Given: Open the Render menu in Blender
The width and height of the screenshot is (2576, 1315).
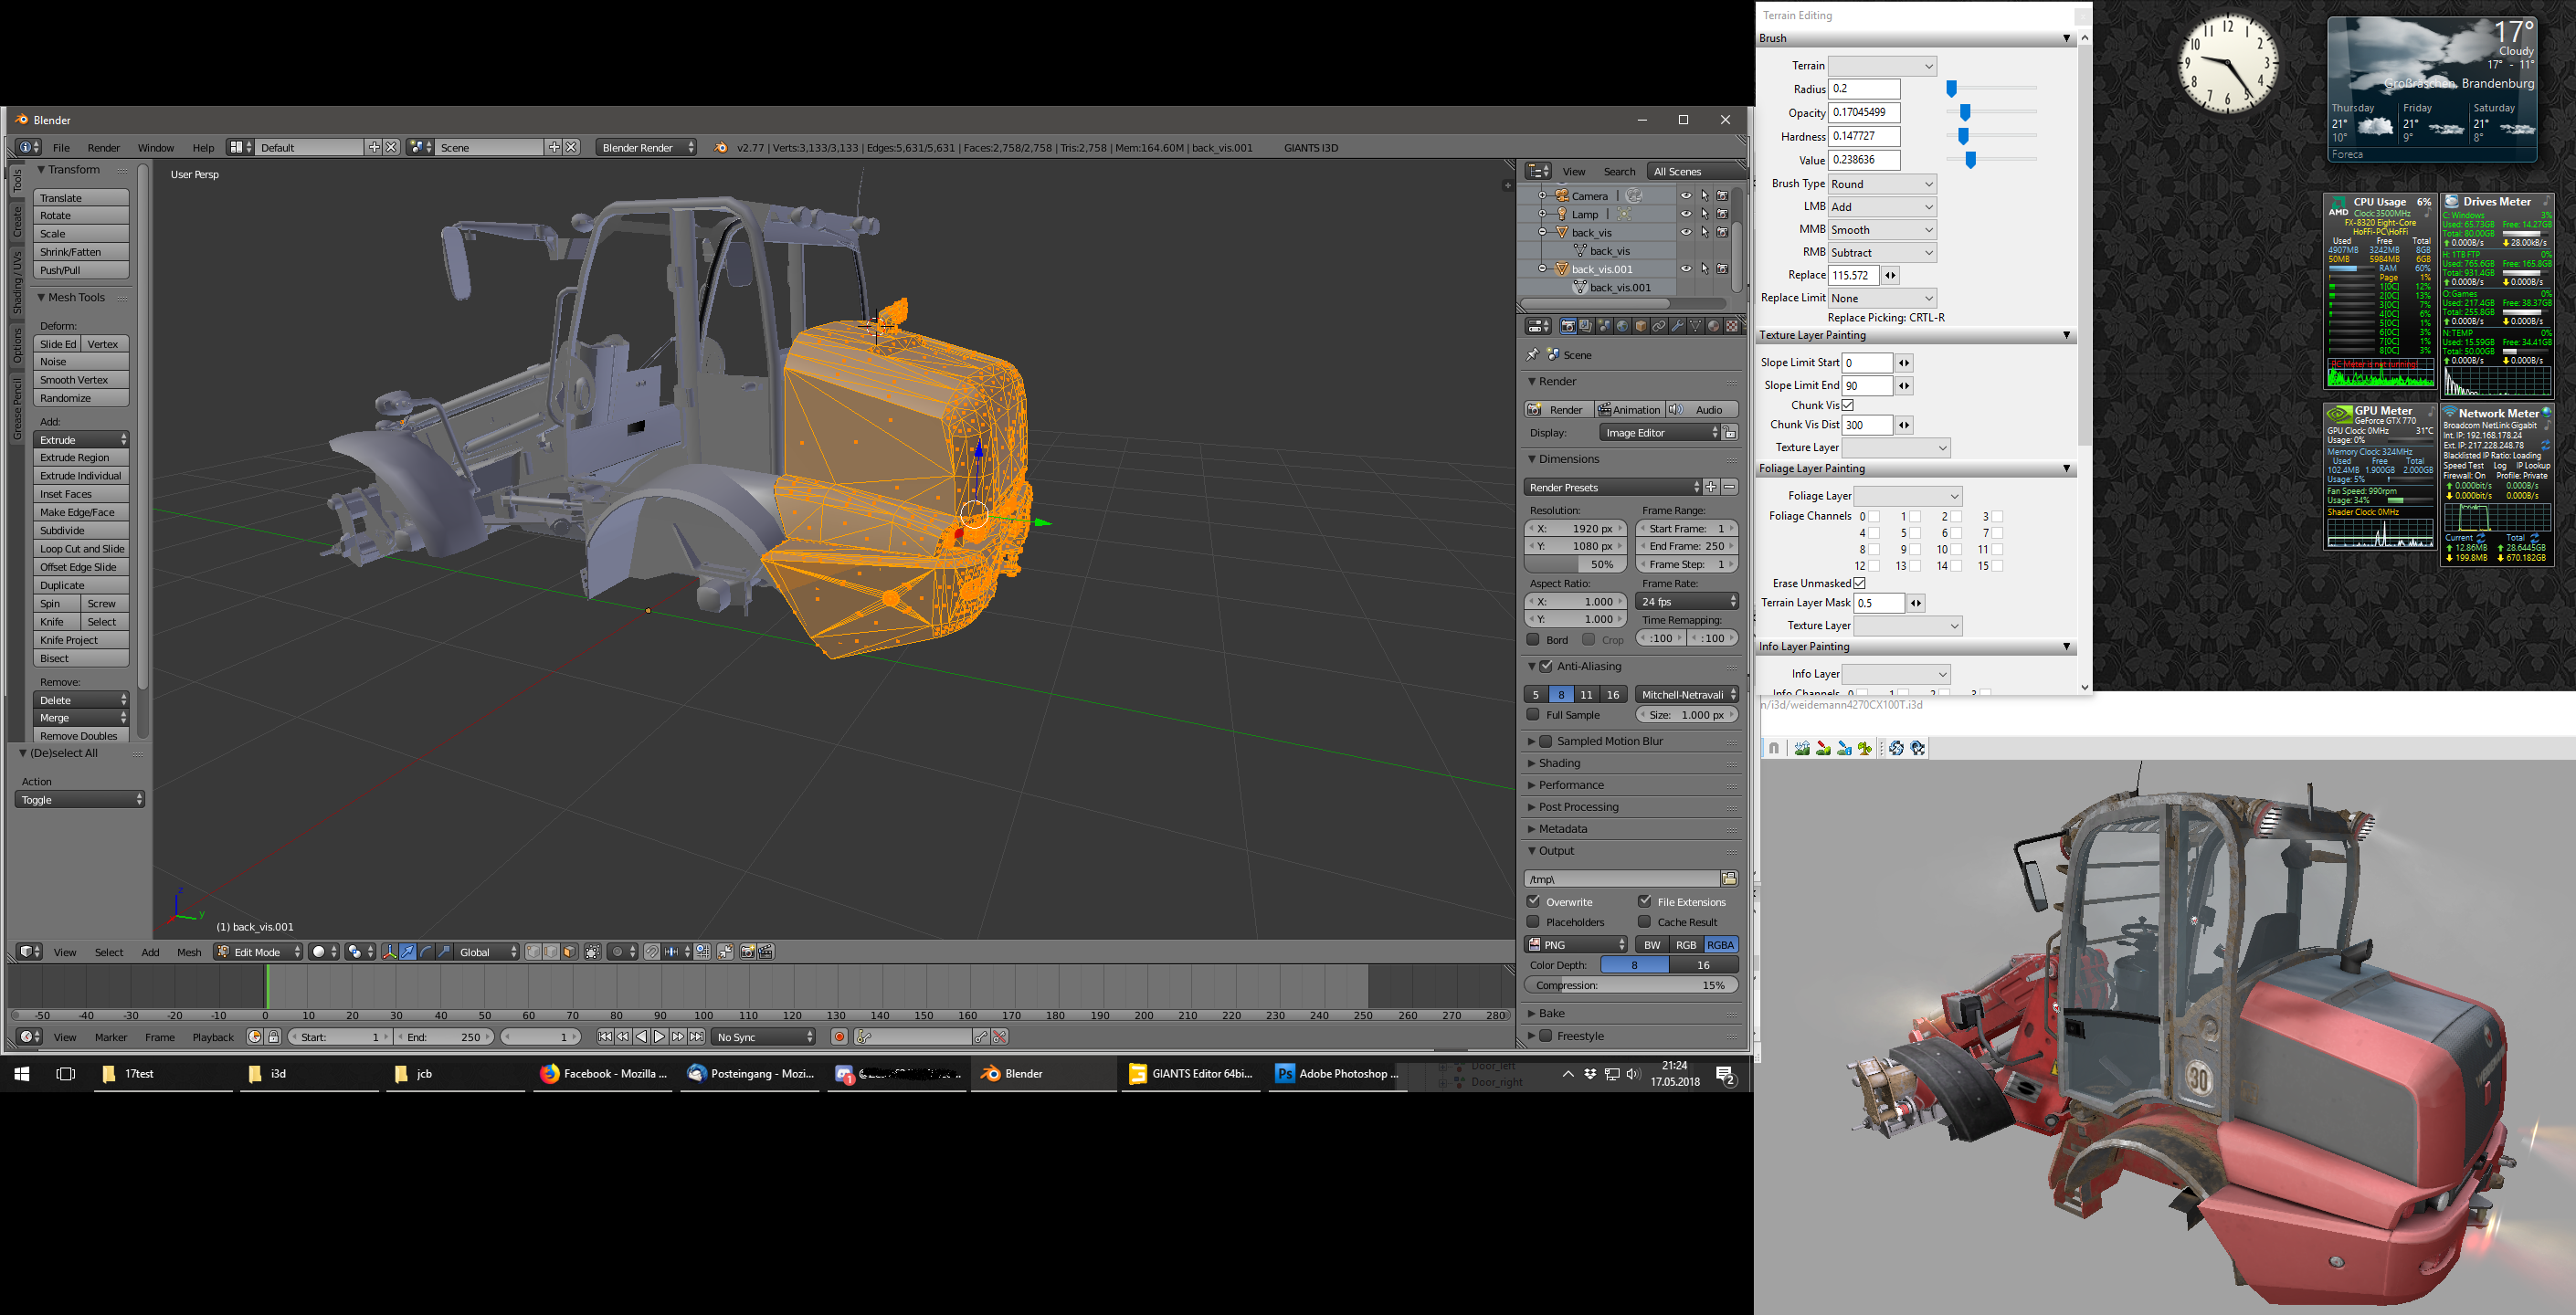Looking at the screenshot, I should click(x=103, y=148).
